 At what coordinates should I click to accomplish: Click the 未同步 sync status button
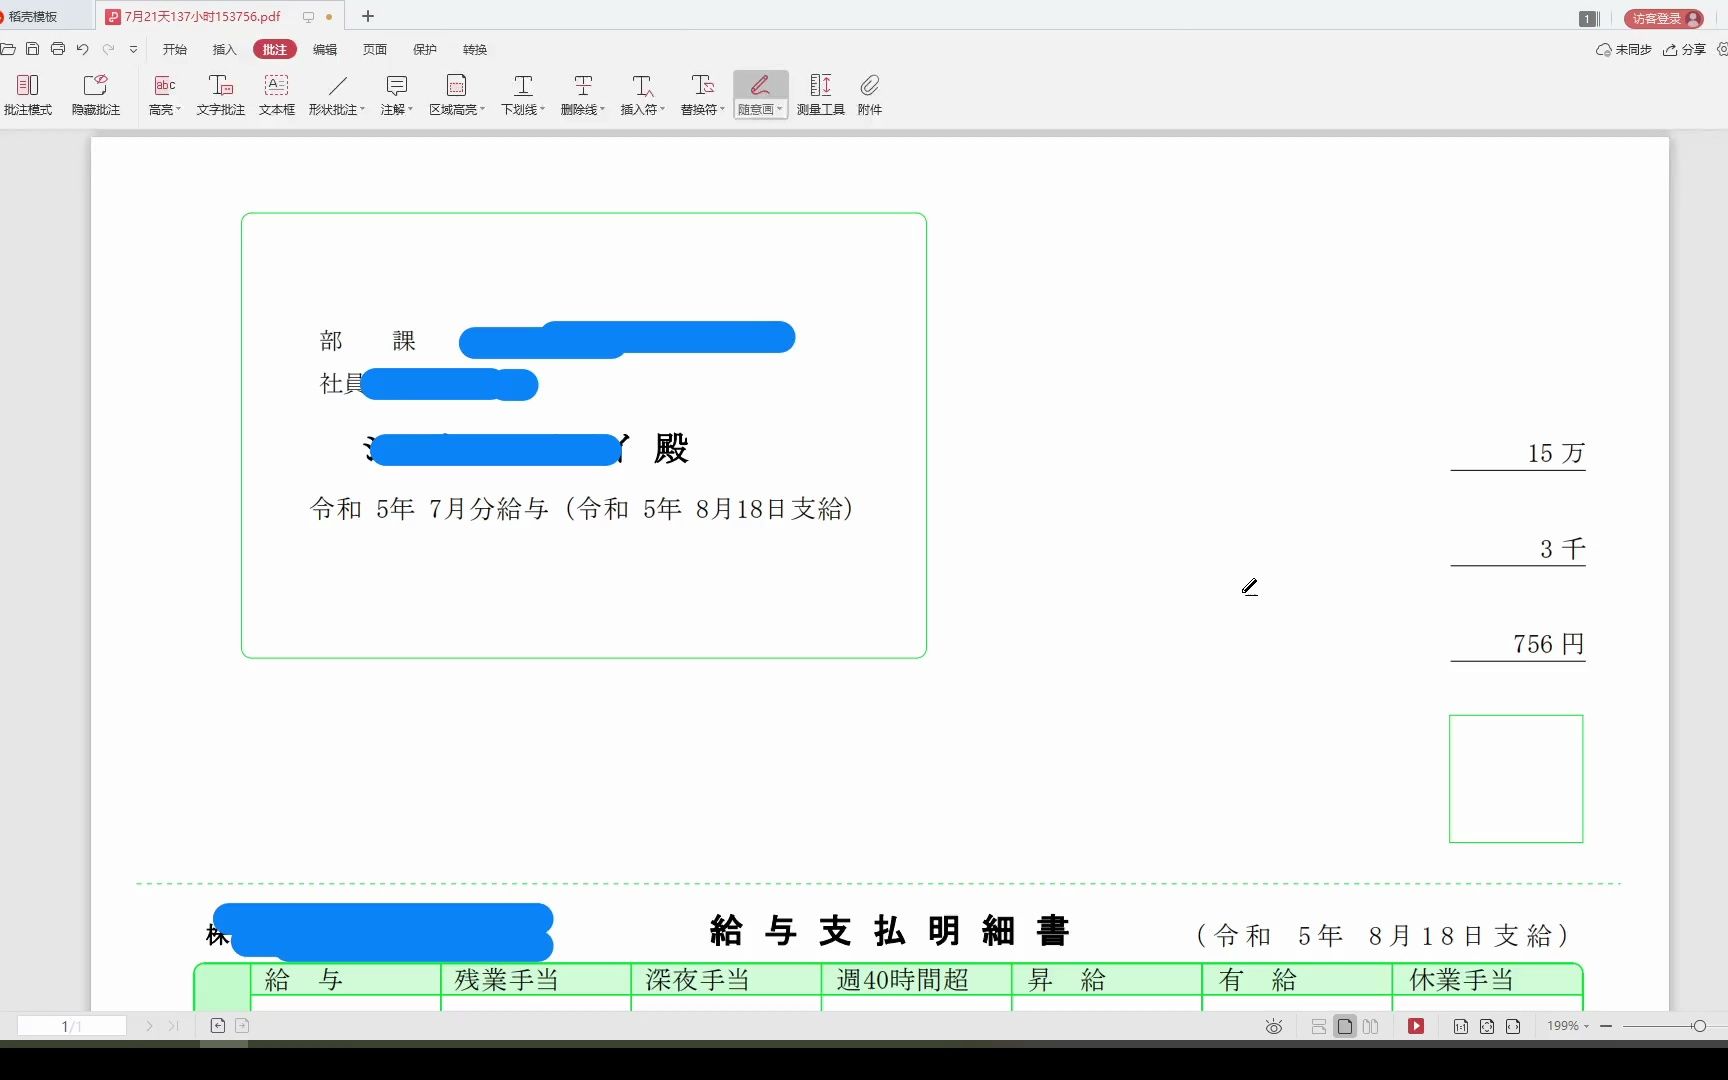pyautogui.click(x=1624, y=49)
